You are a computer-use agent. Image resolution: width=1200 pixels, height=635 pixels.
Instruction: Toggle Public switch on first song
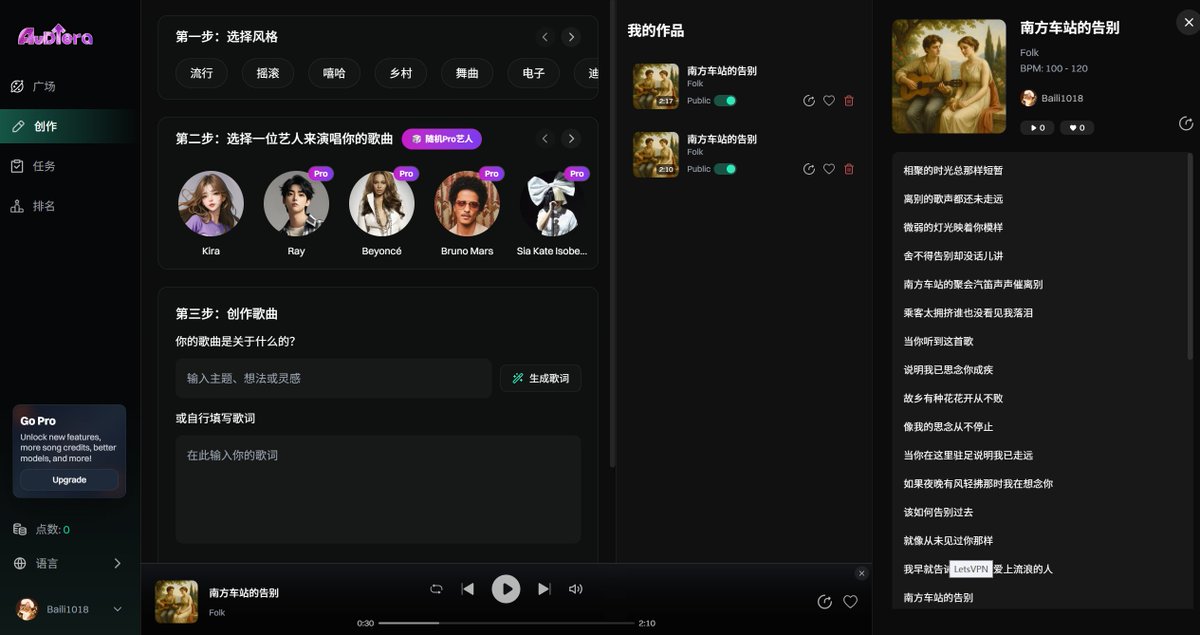(725, 101)
